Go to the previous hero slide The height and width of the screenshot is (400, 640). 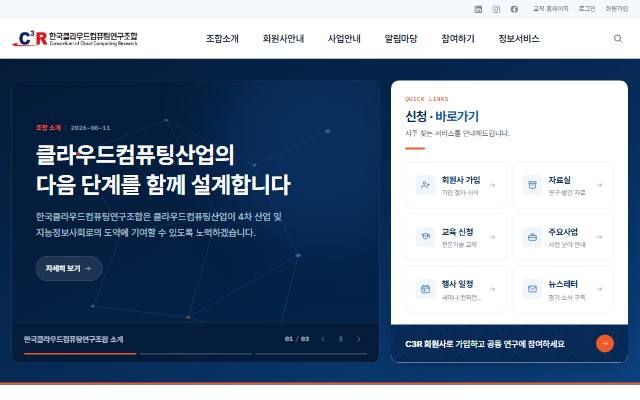pyautogui.click(x=323, y=339)
